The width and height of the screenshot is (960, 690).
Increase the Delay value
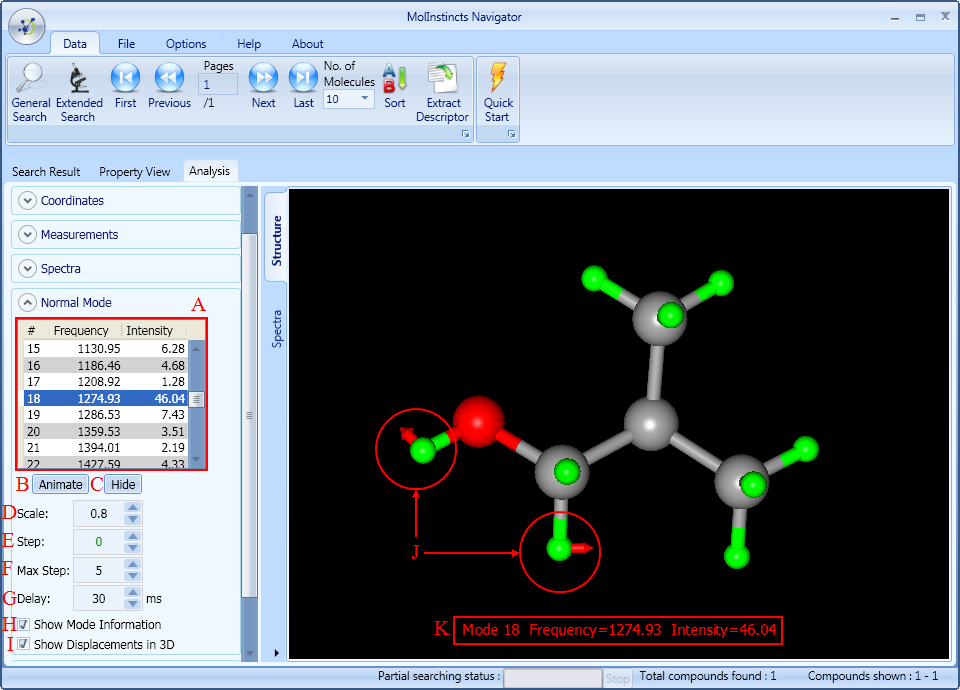(133, 592)
